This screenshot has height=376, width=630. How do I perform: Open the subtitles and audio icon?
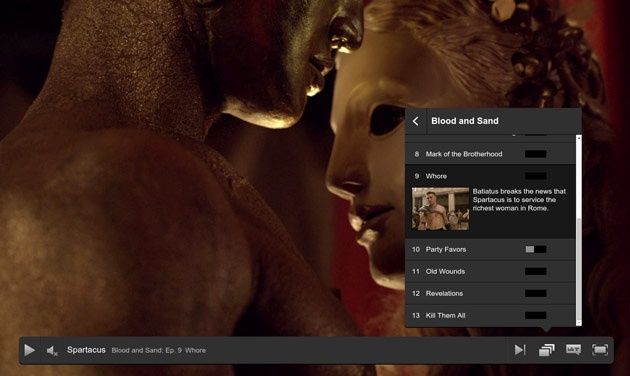(x=573, y=350)
